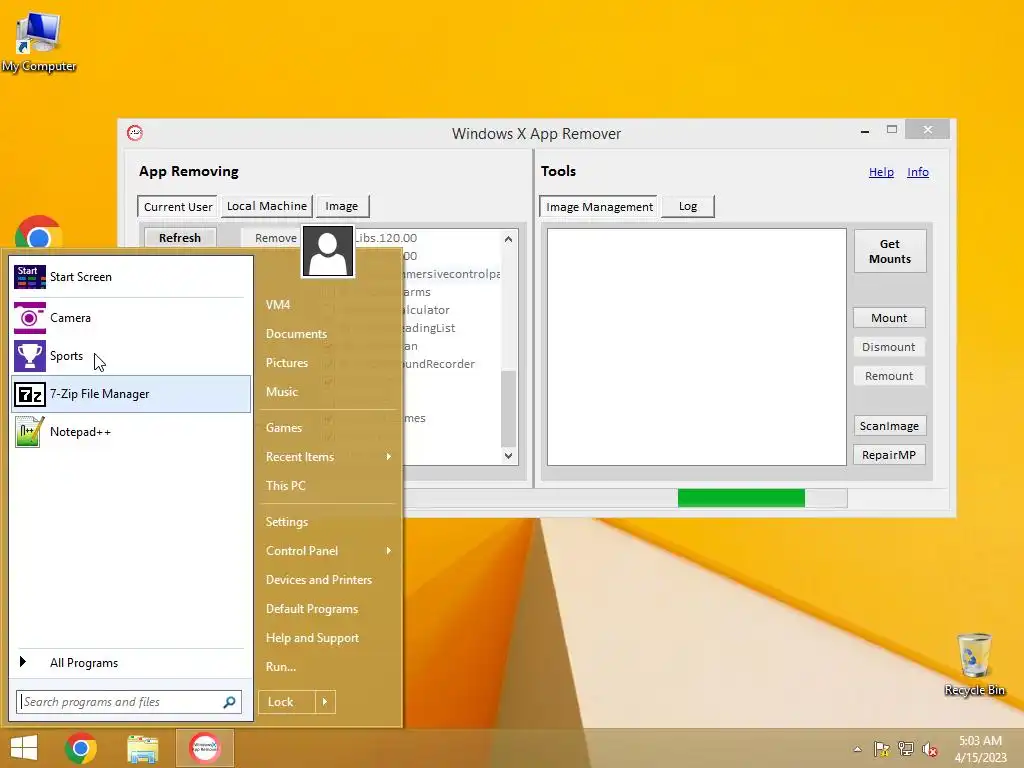
Task: Open the Help link
Action: 881,172
